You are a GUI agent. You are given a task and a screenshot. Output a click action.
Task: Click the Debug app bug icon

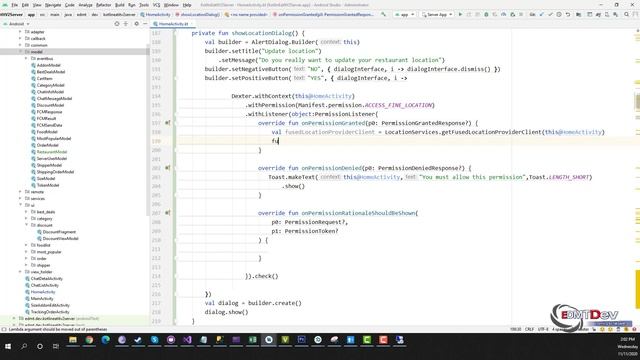point(486,14)
